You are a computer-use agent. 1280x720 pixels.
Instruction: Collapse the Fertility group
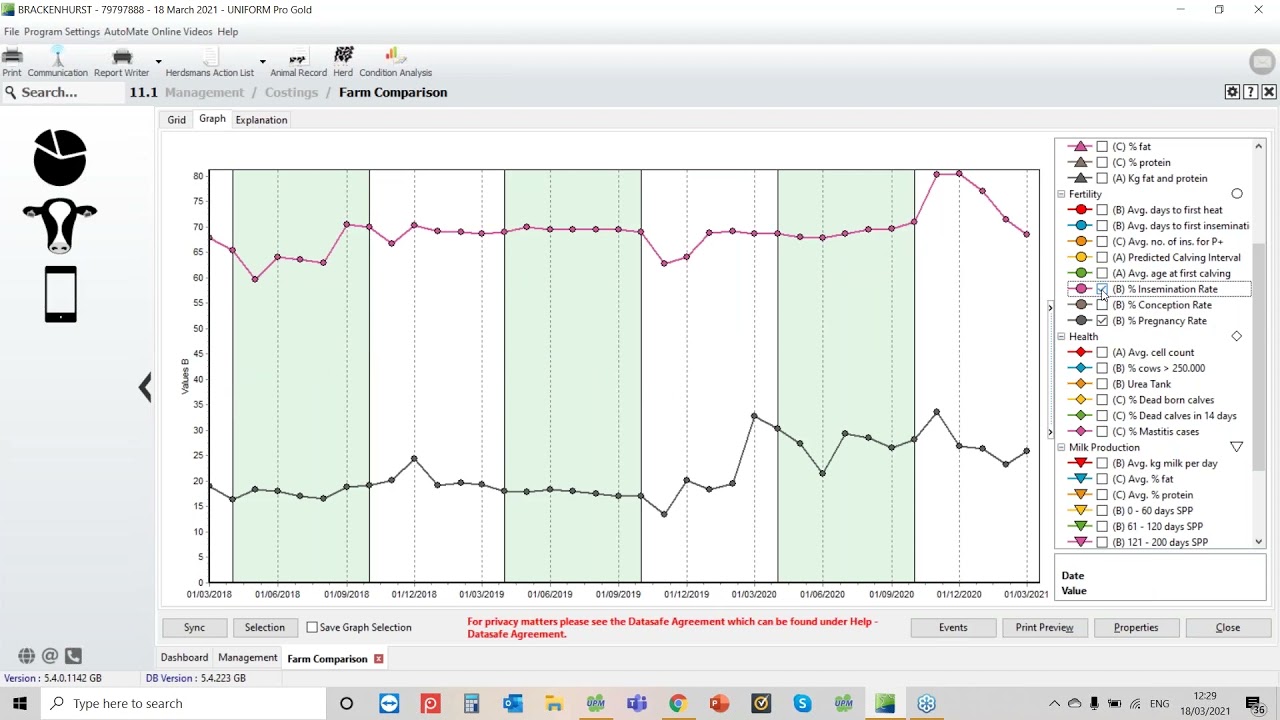pyautogui.click(x=1061, y=194)
